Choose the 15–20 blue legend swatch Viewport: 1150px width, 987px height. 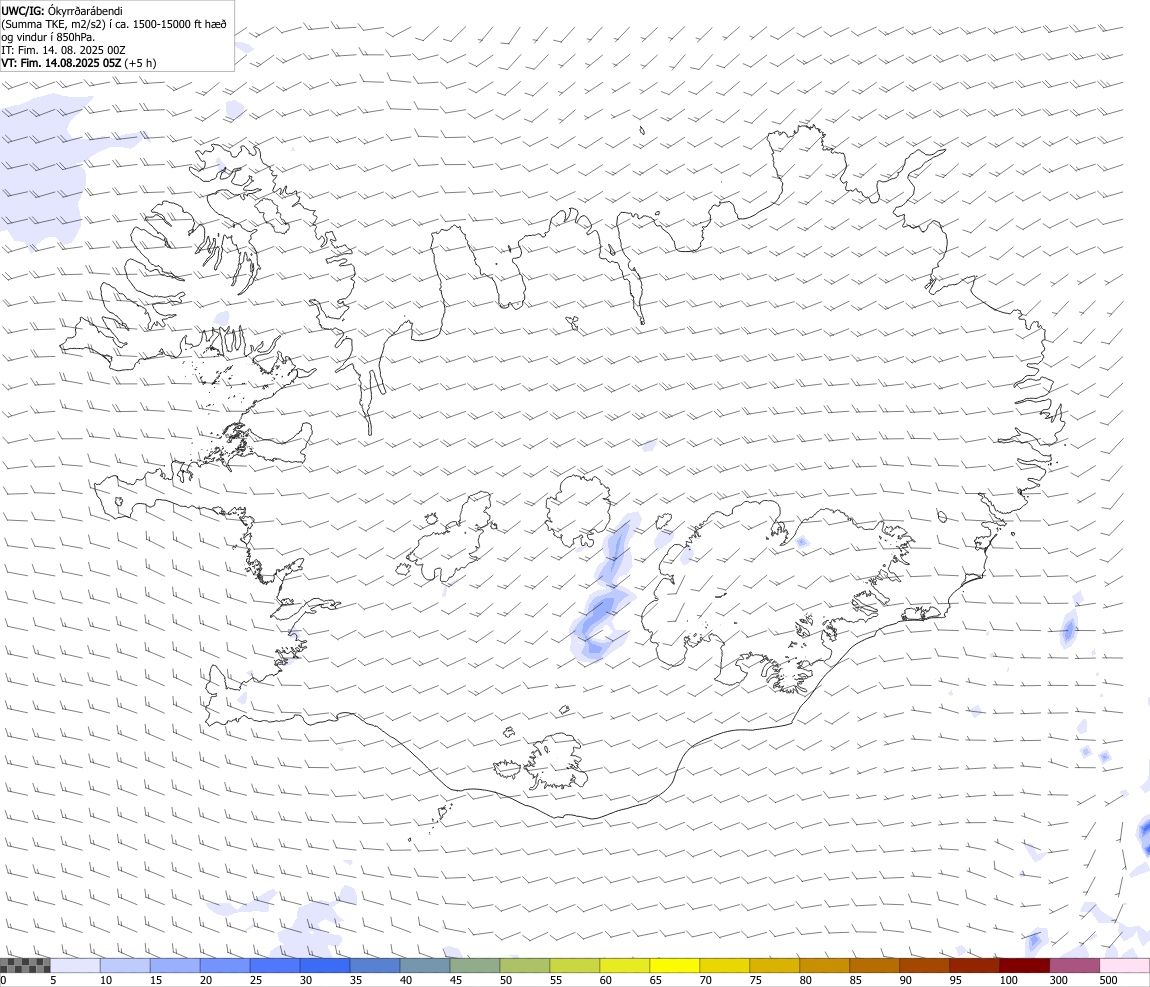(x=175, y=965)
